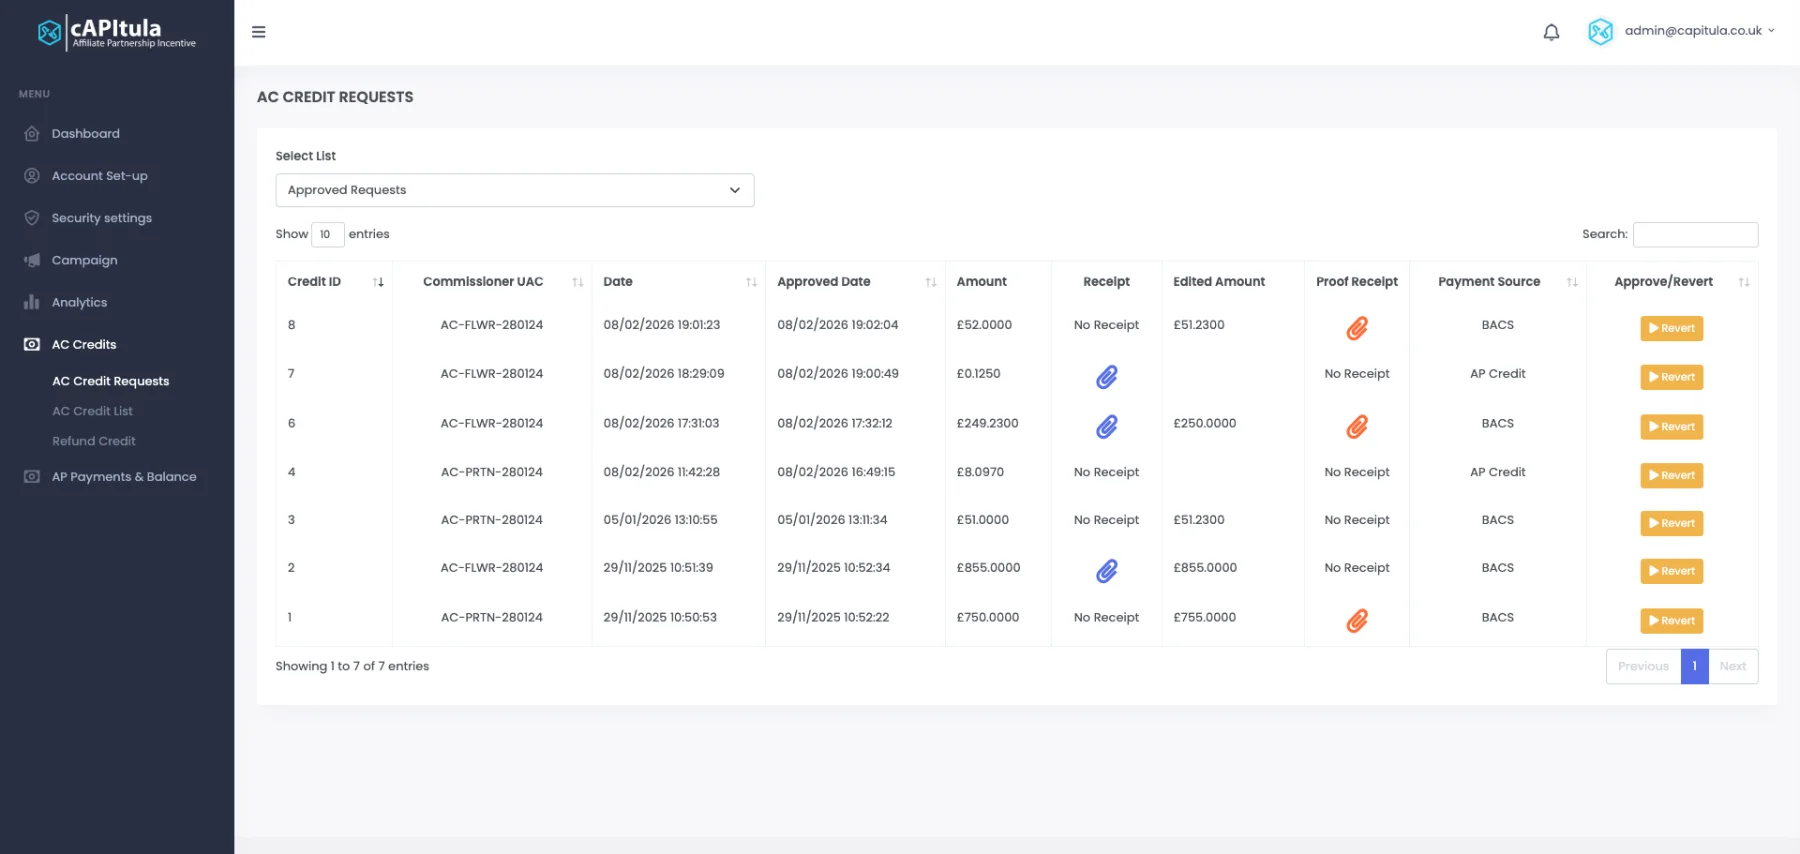Revert credit request 8
This screenshot has height=854, width=1800.
pyautogui.click(x=1671, y=328)
